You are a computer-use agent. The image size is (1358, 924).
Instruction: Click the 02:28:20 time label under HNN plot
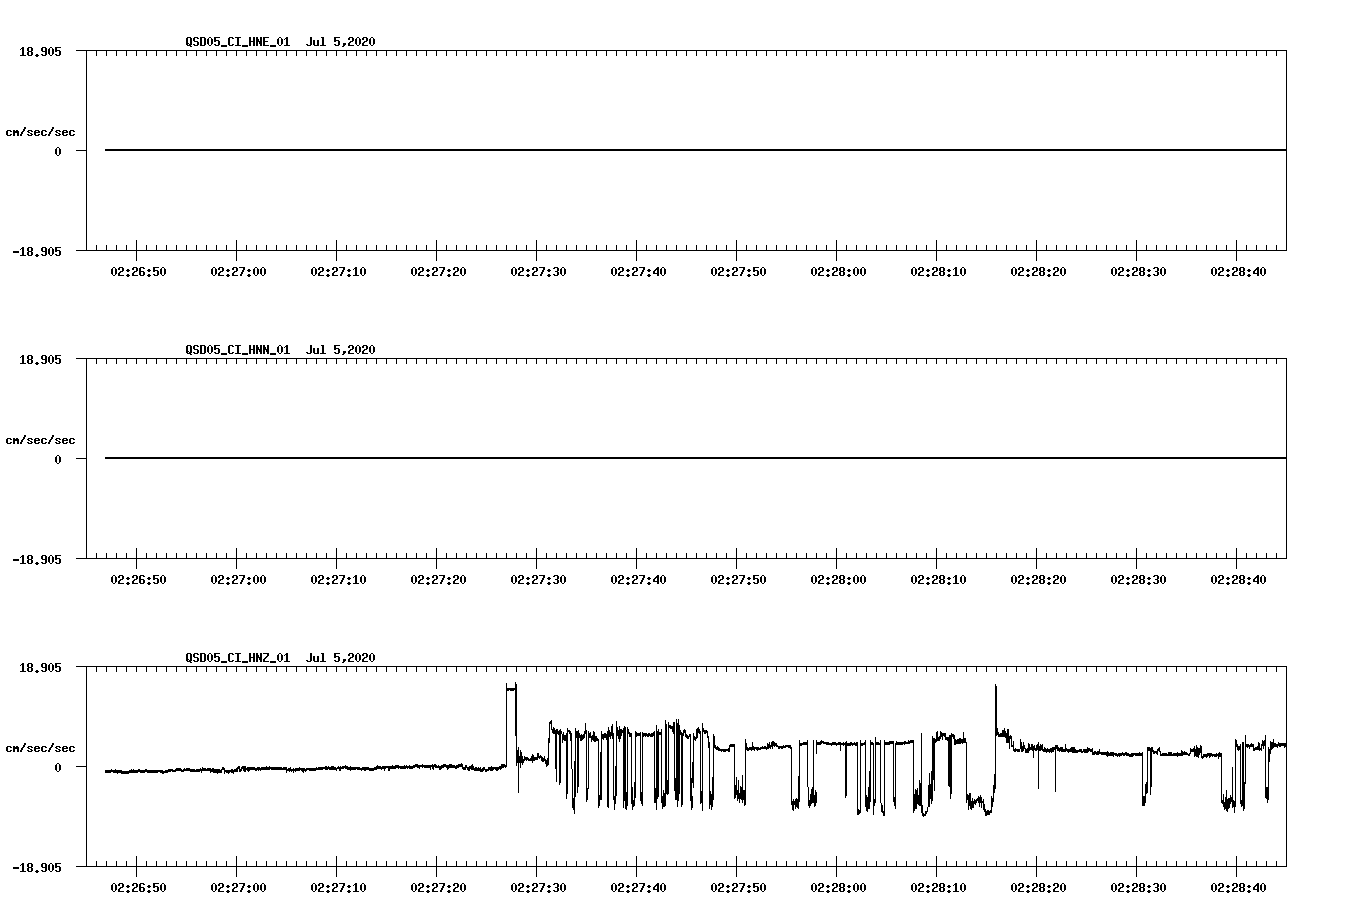(x=1038, y=580)
